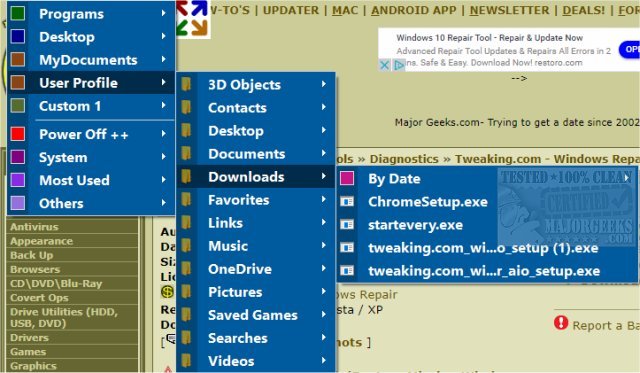Click the four-arrow logo icon at top
This screenshot has width=640, height=373.
pyautogui.click(x=193, y=19)
